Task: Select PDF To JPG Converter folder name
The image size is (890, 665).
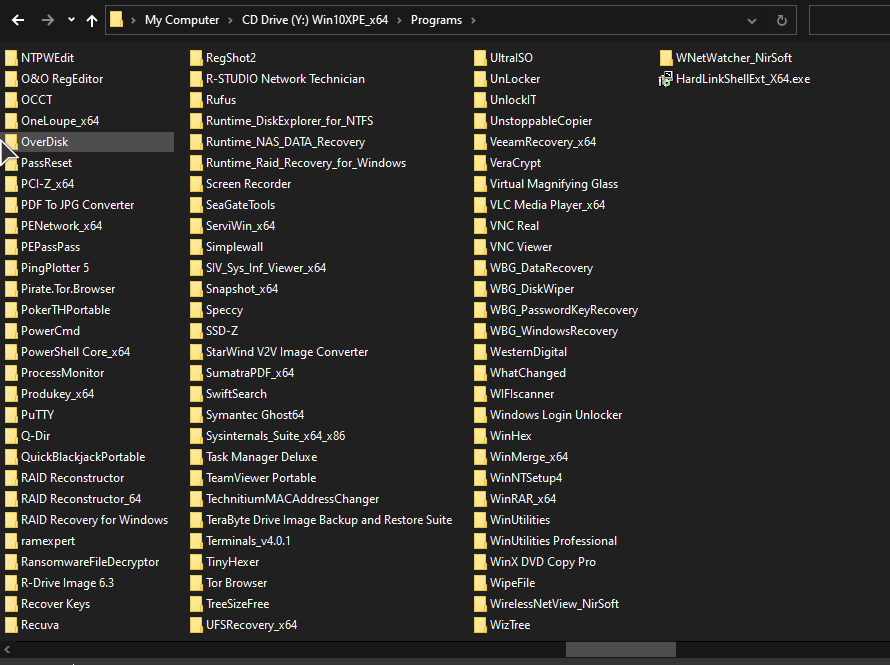Action: [x=78, y=205]
